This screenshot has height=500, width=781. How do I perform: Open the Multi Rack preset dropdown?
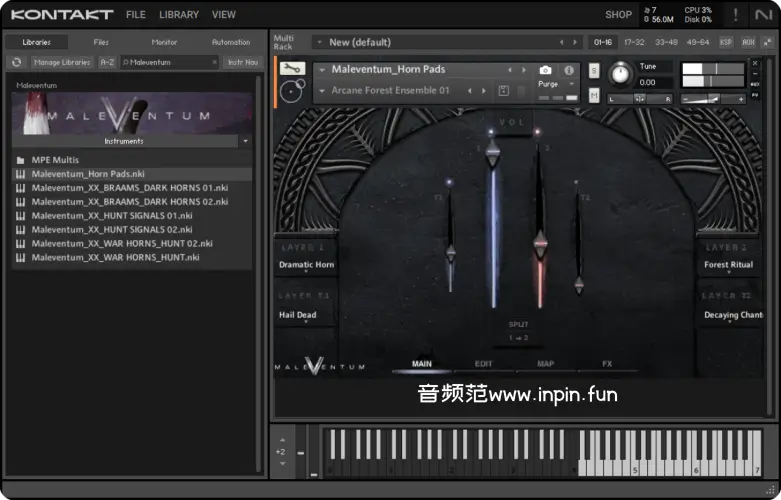click(x=319, y=42)
